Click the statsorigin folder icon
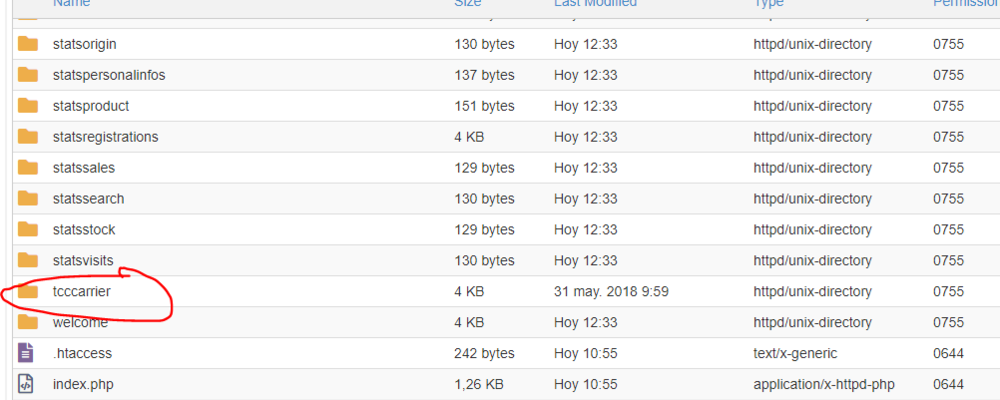The width and height of the screenshot is (1000, 400). pos(28,44)
